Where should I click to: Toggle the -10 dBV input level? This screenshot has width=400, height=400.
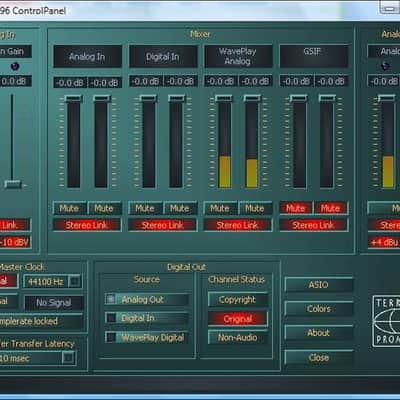15,242
